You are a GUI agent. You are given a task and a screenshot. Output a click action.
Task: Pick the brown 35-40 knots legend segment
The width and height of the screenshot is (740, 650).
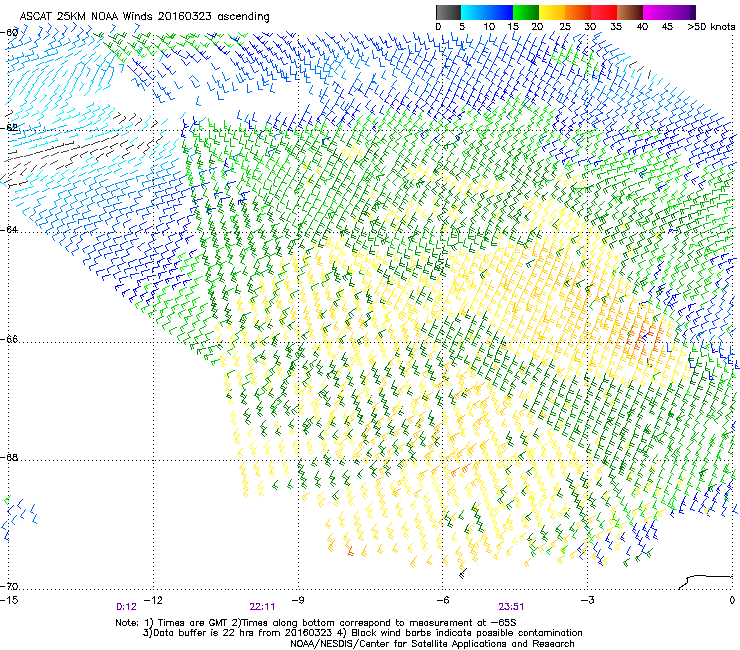point(630,12)
